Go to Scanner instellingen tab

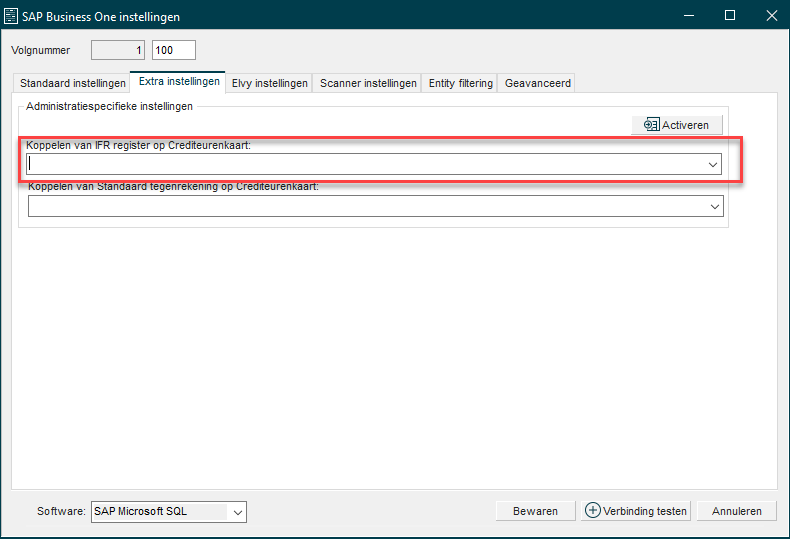point(368,83)
